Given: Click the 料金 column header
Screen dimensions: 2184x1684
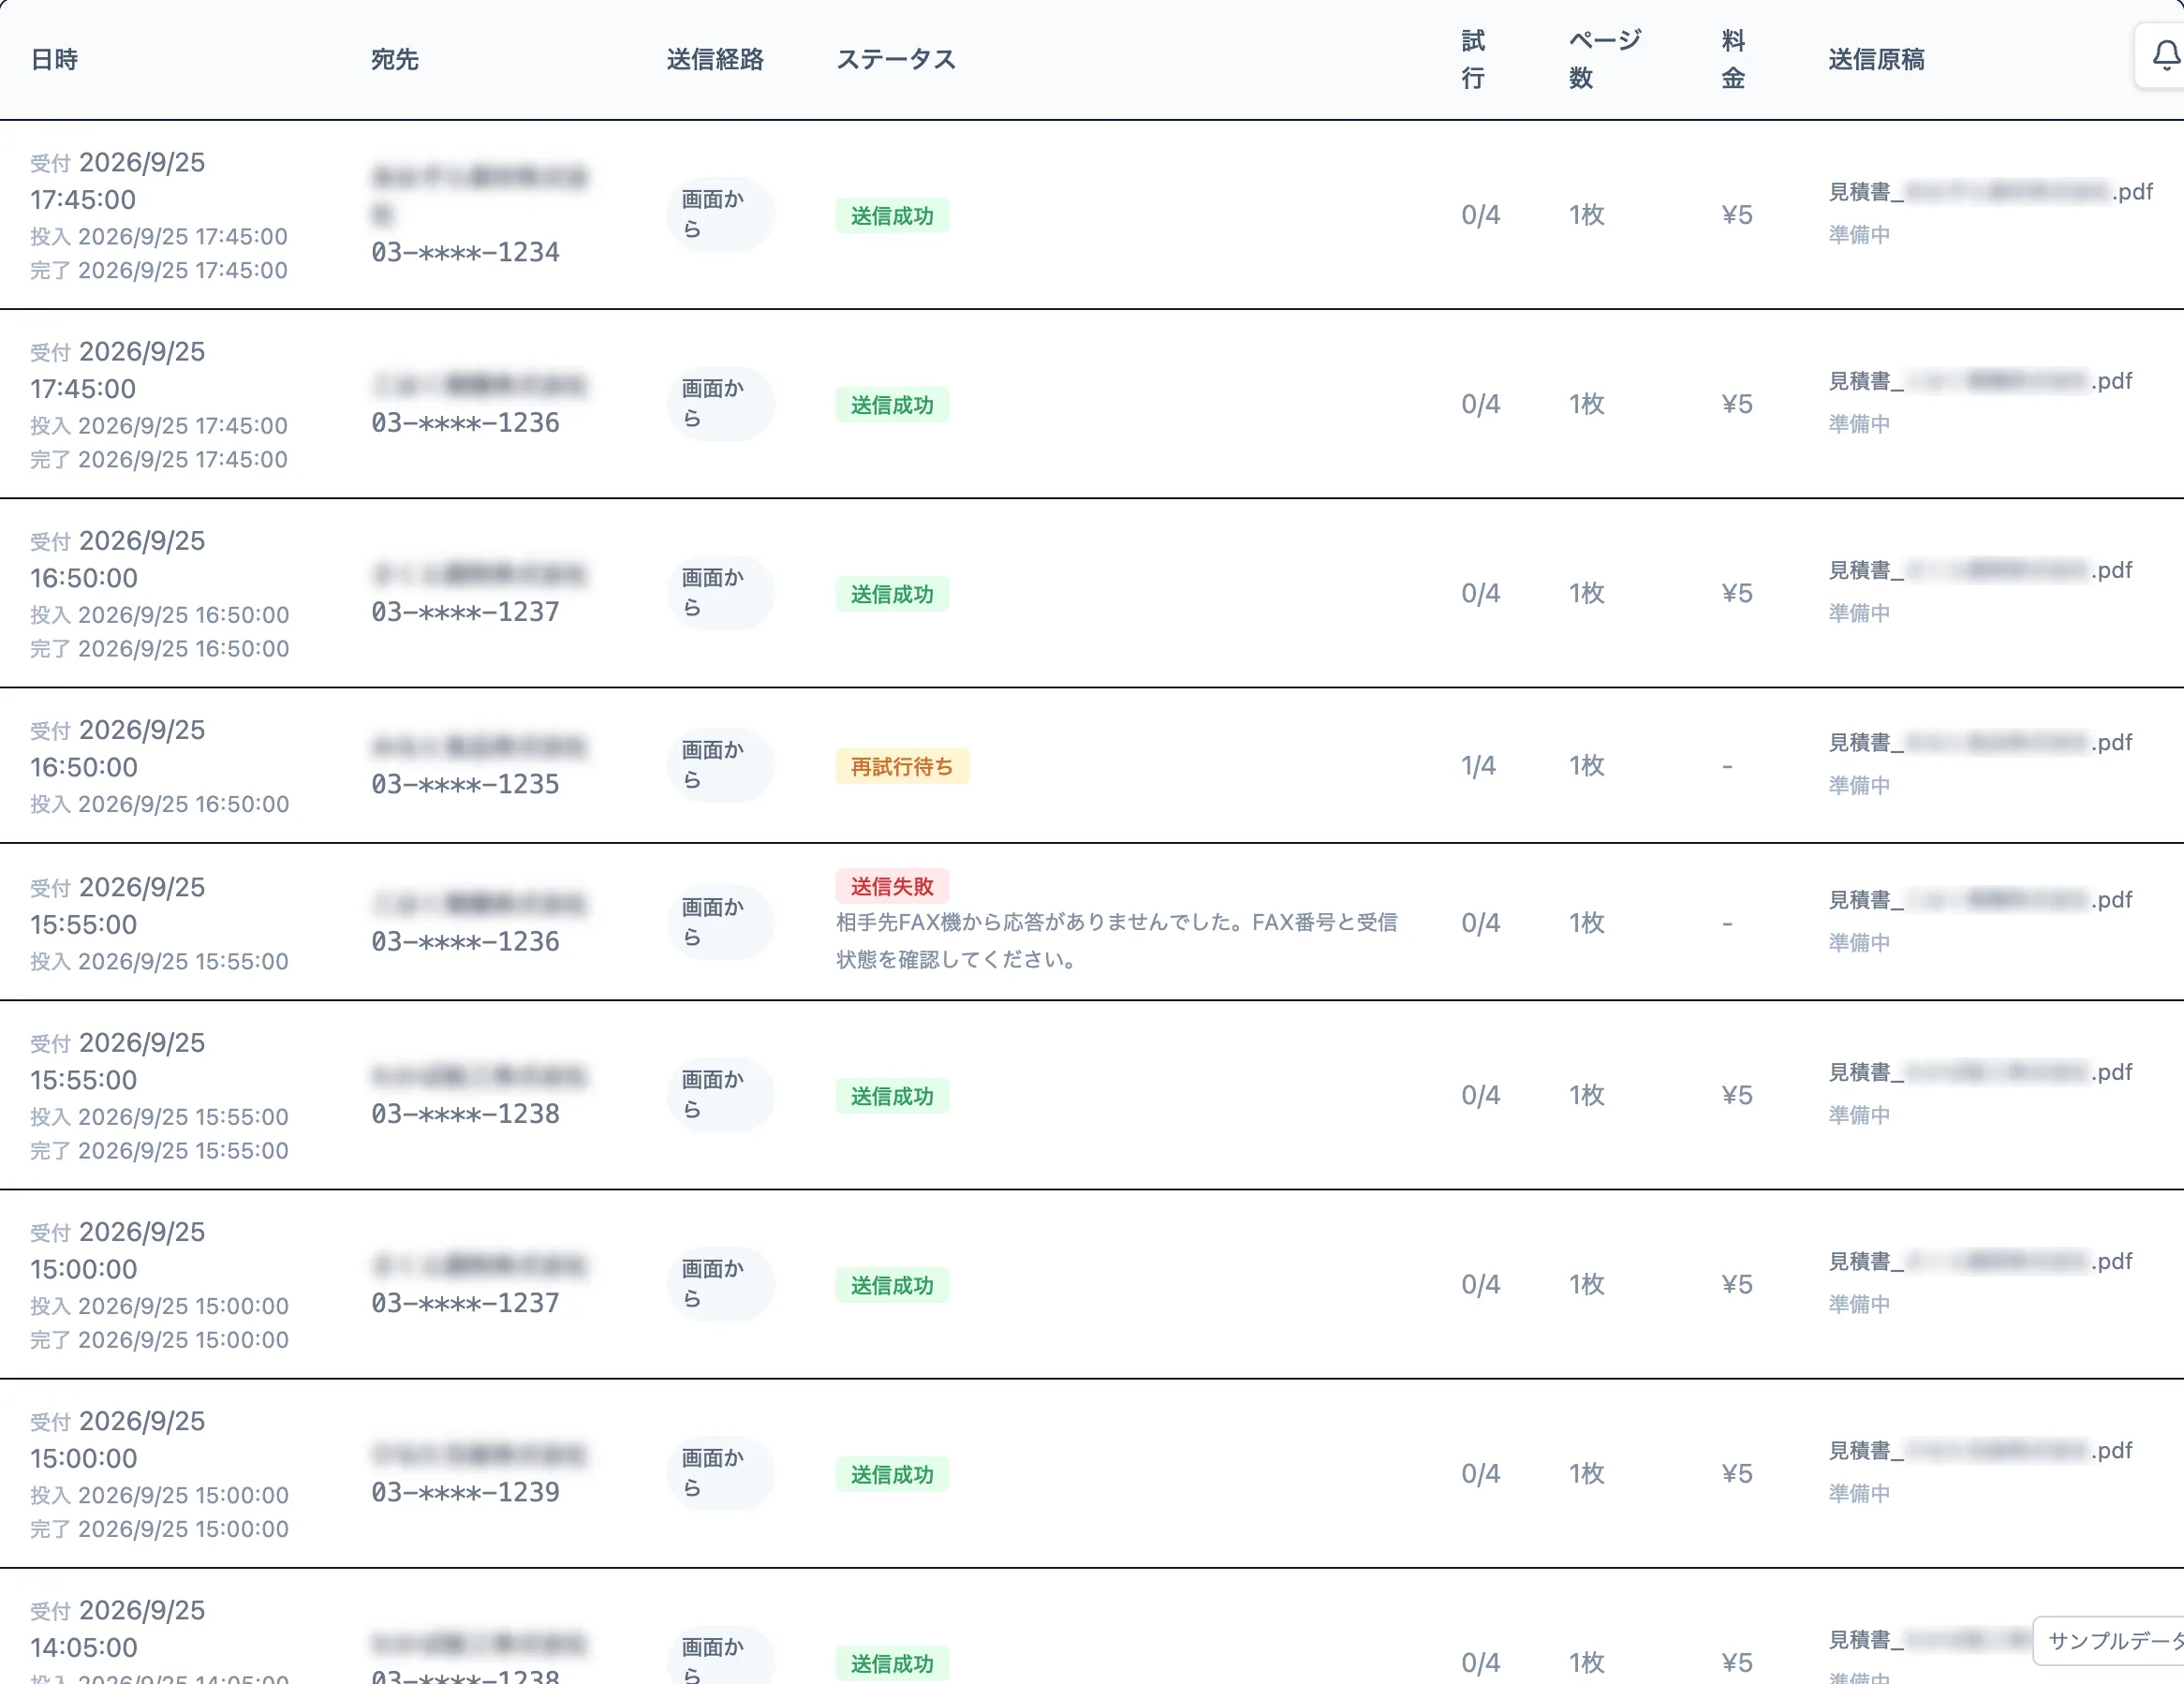Looking at the screenshot, I should (1733, 59).
